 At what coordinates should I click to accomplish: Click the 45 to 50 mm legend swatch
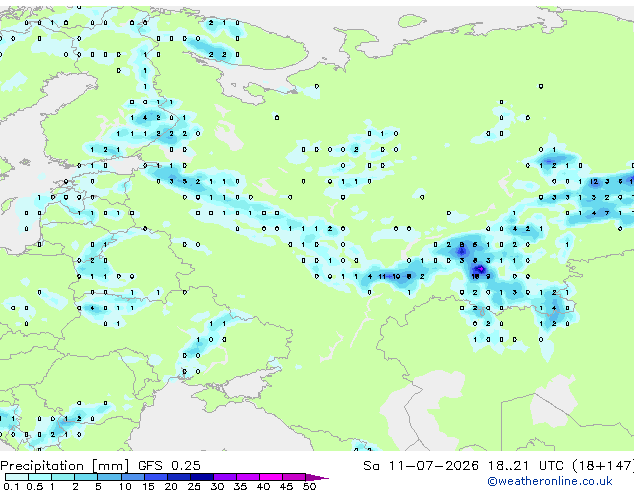click(x=294, y=477)
